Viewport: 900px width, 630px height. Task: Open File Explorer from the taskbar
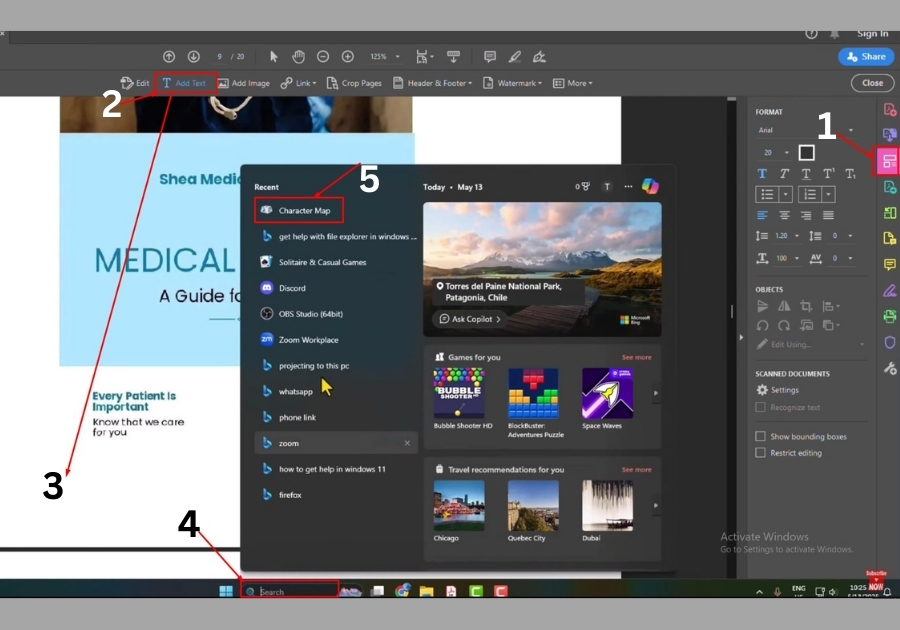click(426, 591)
